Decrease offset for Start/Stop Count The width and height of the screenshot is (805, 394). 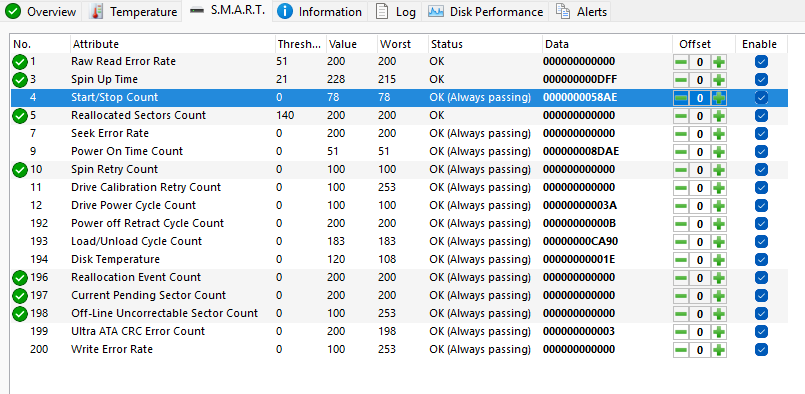pyautogui.click(x=681, y=98)
